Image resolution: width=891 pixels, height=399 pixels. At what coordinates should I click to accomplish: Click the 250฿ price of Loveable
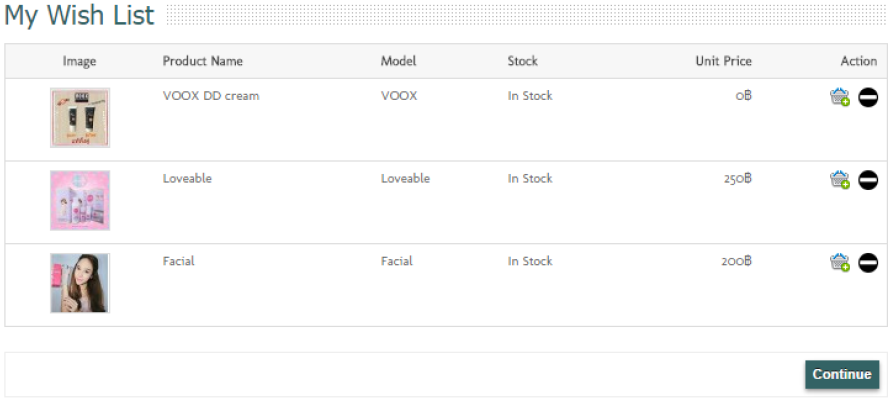point(738,178)
